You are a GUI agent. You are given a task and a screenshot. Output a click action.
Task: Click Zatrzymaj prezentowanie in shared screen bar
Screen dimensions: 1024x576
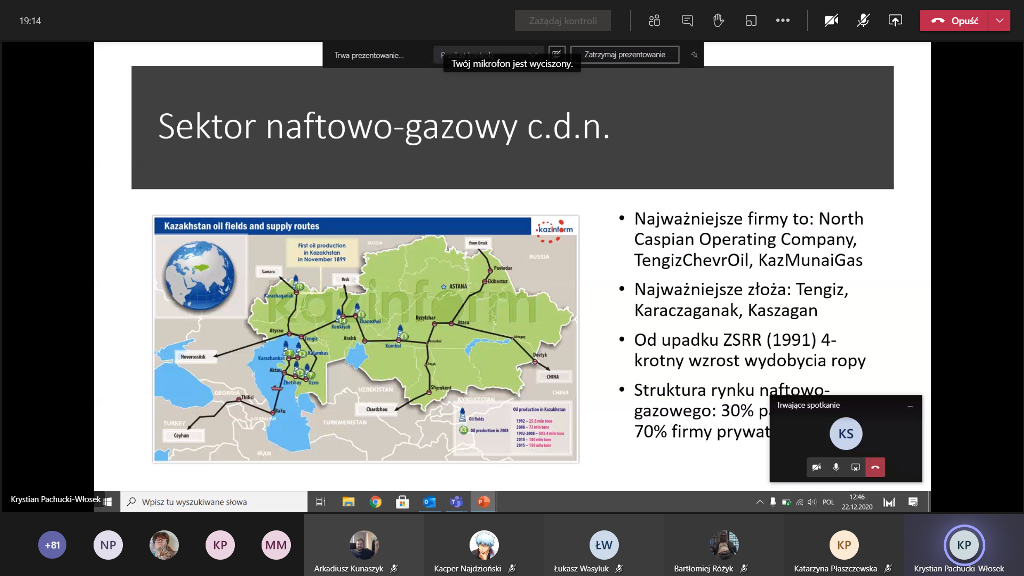pos(624,55)
